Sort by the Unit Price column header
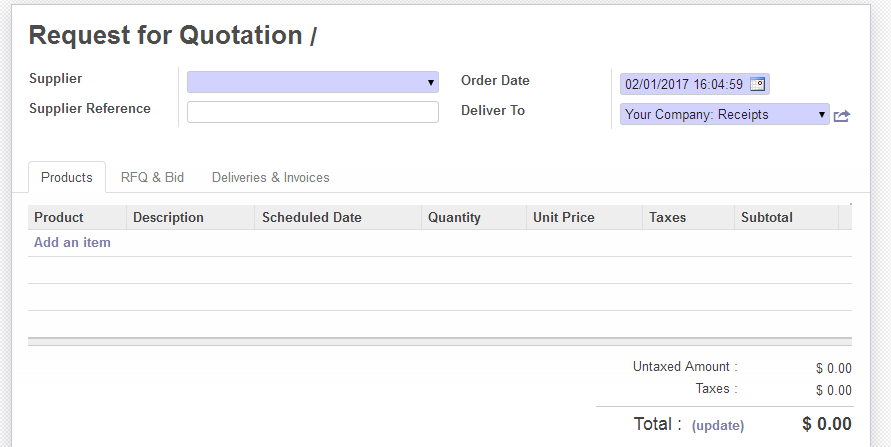This screenshot has height=447, width=891. (564, 217)
